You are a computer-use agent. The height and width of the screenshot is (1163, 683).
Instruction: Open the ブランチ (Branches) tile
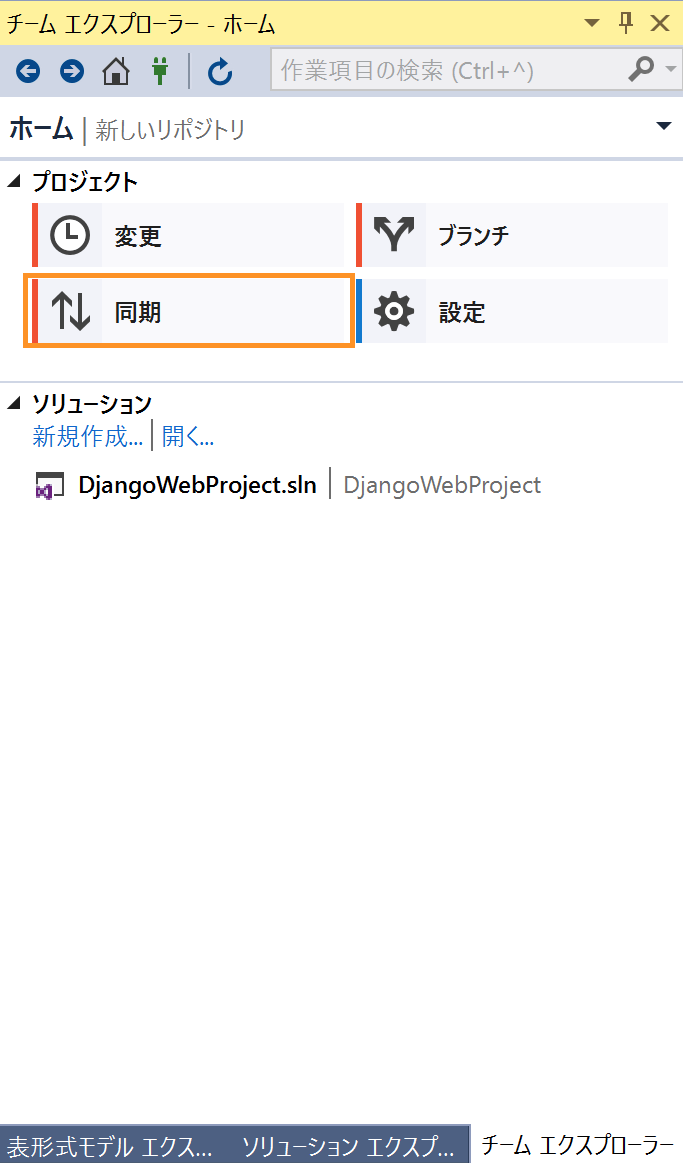[x=512, y=235]
